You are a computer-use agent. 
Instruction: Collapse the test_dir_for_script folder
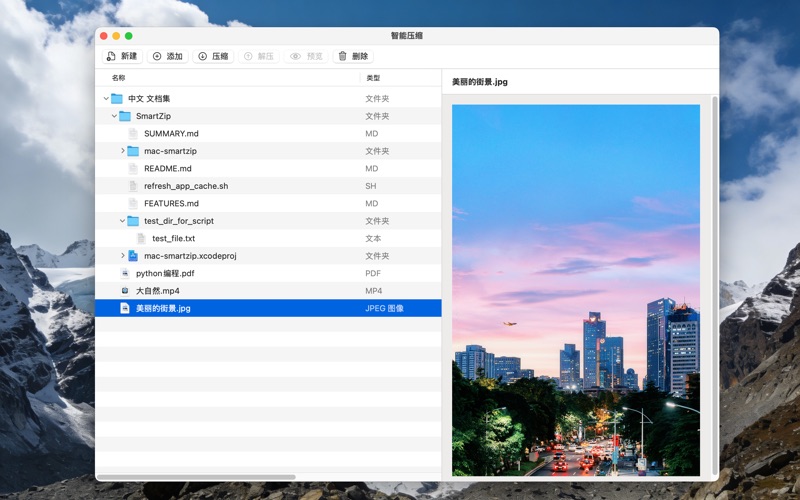[x=122, y=221]
